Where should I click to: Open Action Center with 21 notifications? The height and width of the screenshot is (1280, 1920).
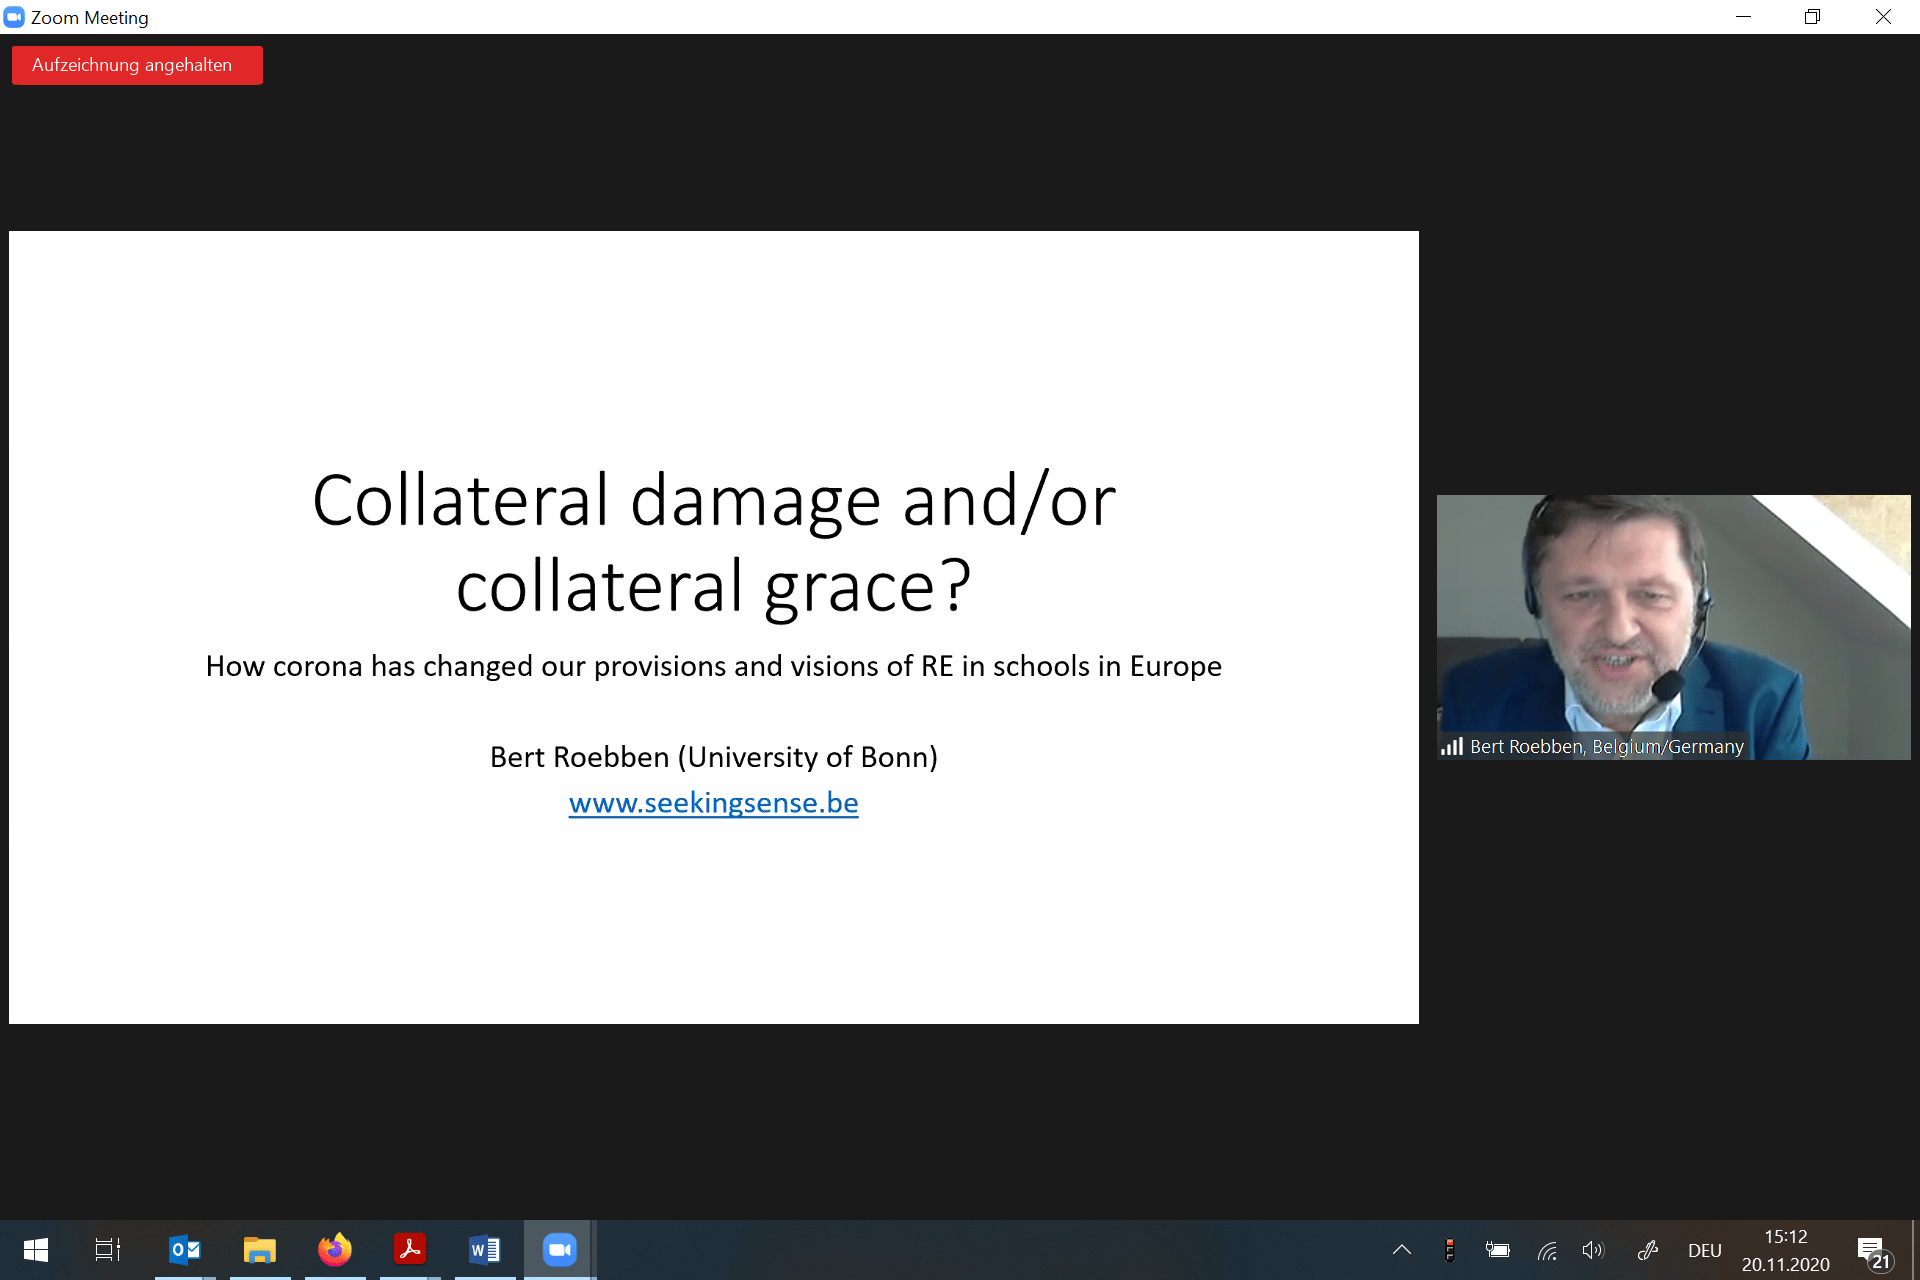[1874, 1252]
